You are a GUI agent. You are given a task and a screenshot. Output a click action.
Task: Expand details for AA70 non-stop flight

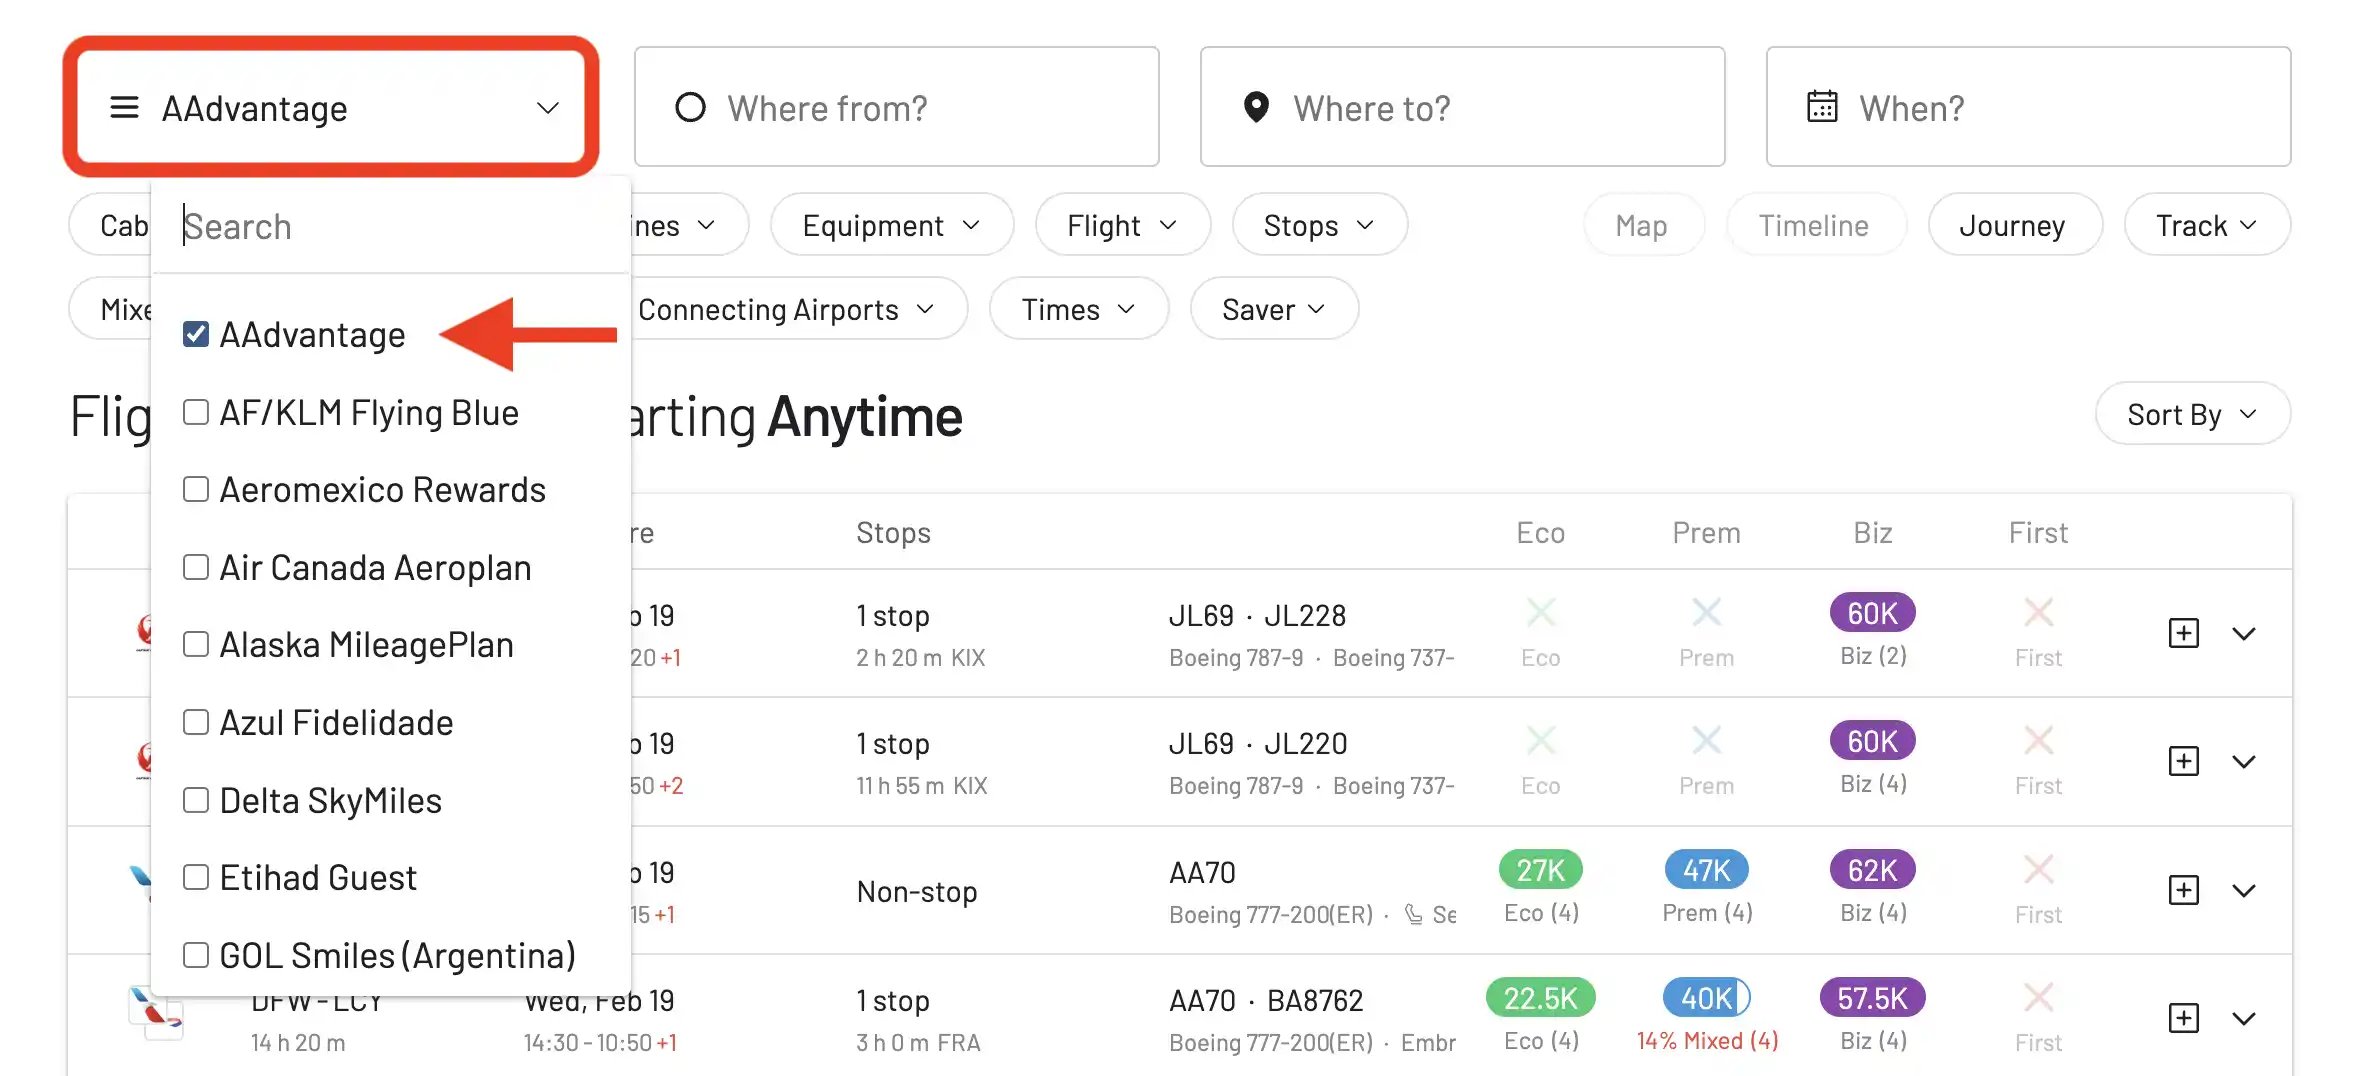(x=2244, y=891)
